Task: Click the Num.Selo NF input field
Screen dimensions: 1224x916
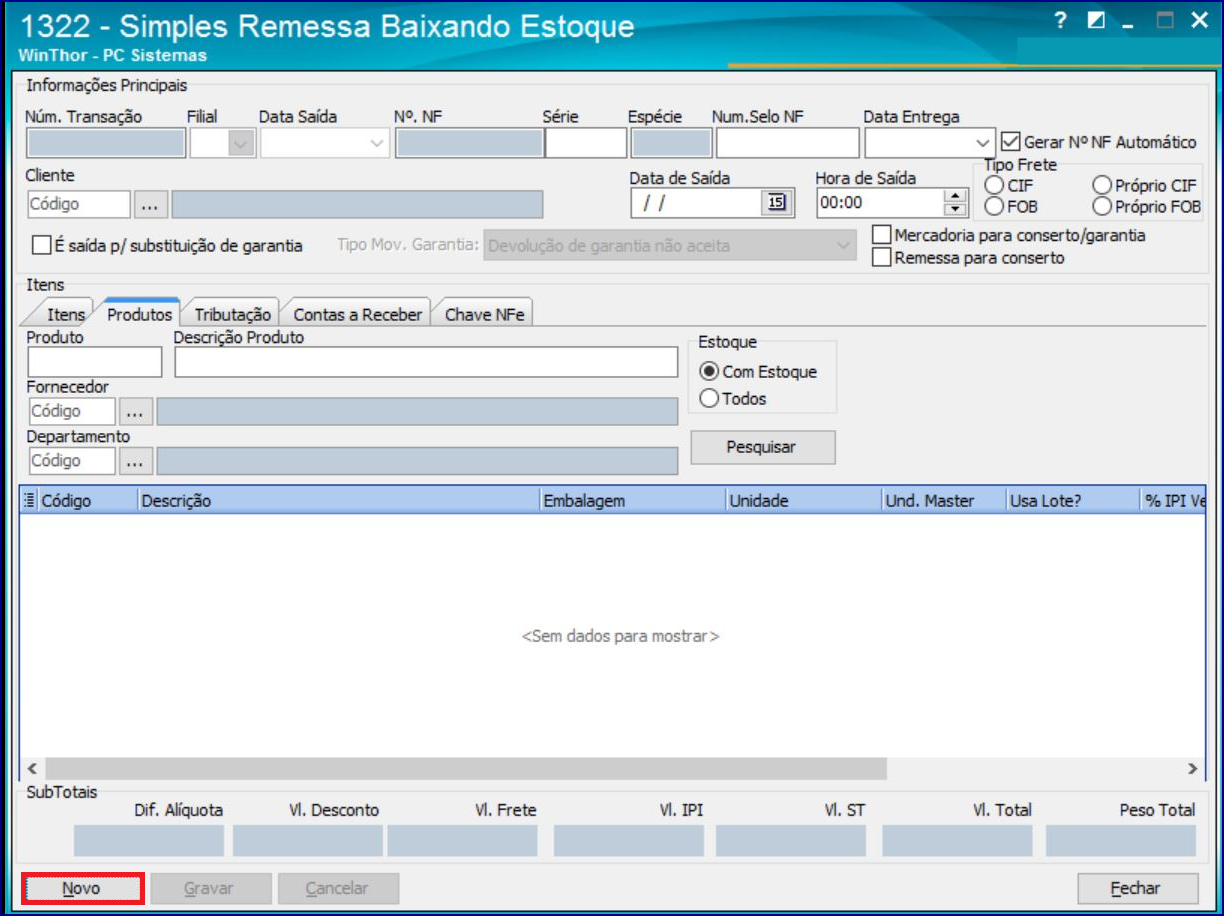Action: coord(787,144)
